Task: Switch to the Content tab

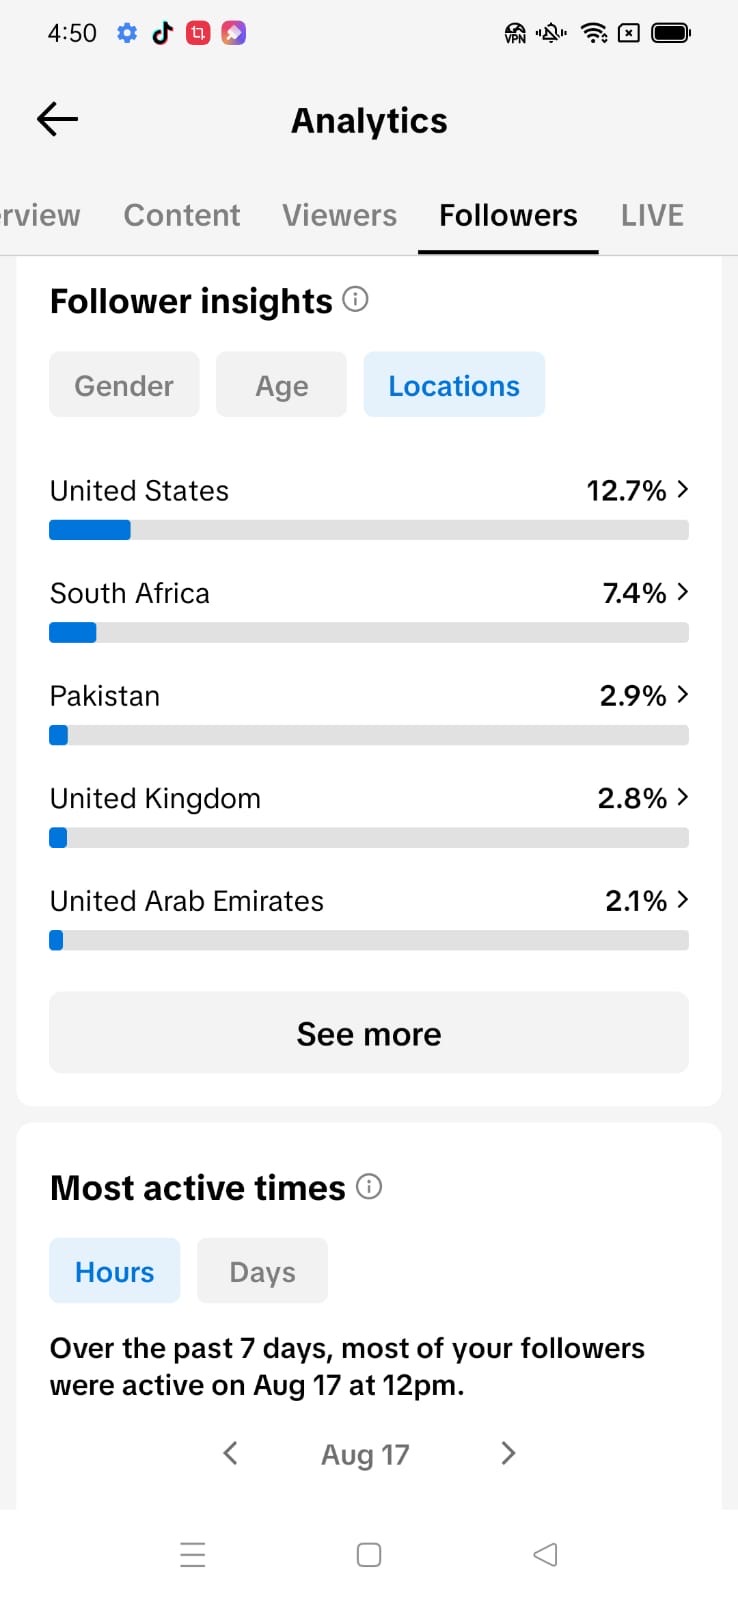Action: [181, 215]
